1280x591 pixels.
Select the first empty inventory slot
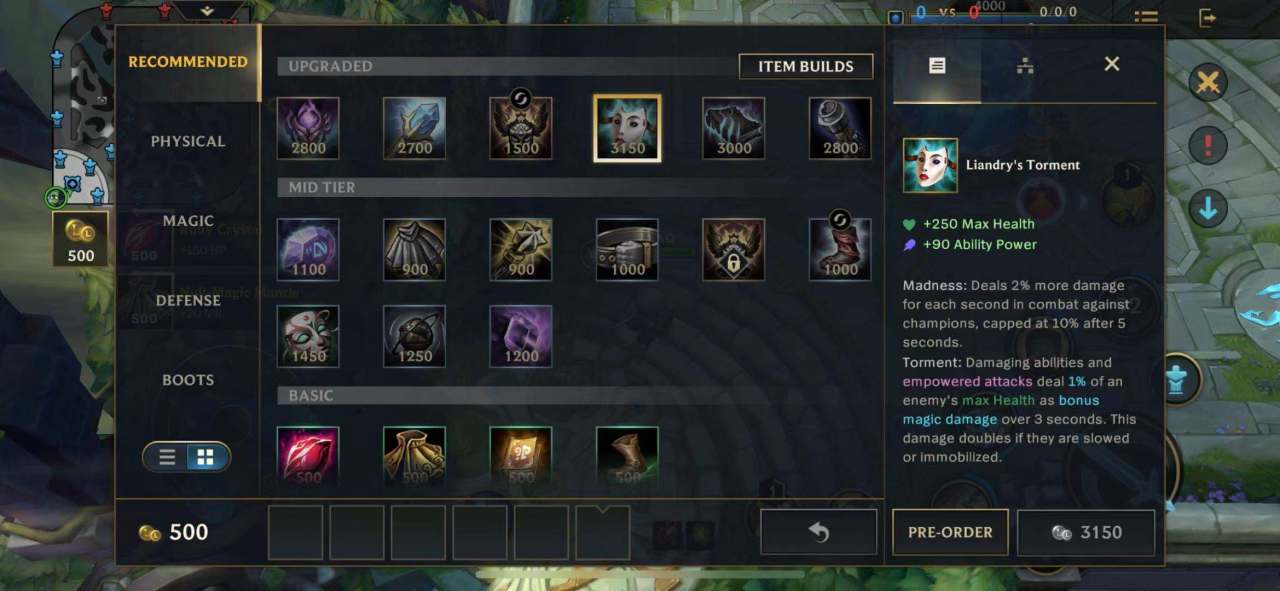point(295,532)
